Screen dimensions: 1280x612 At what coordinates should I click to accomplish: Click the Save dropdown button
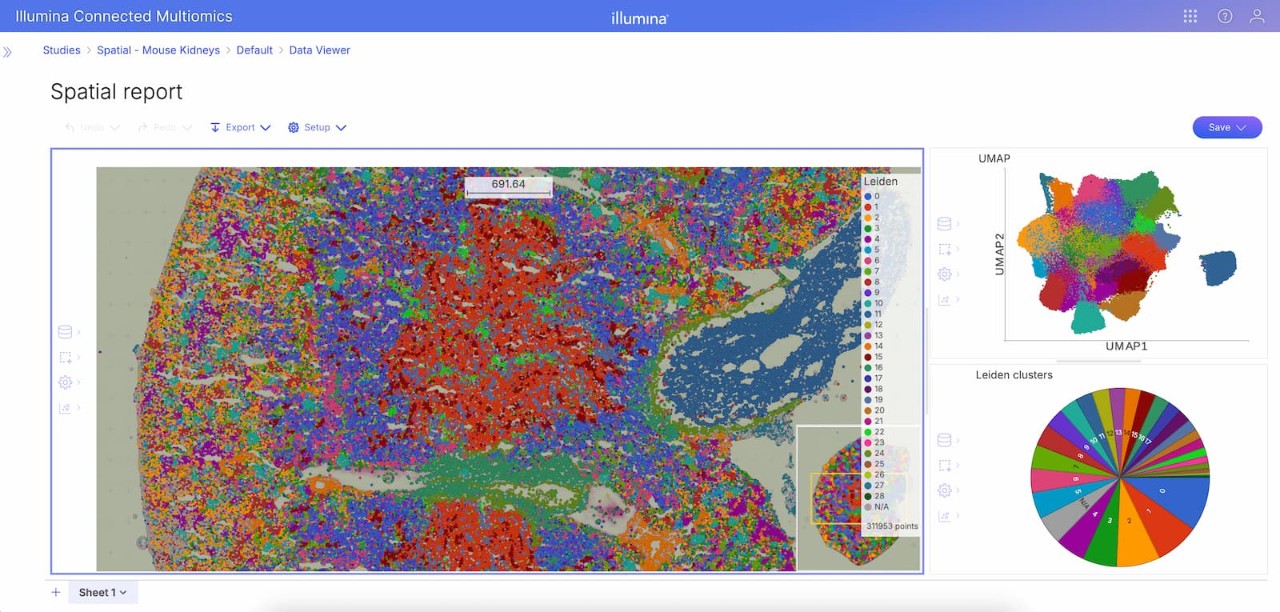pyautogui.click(x=1227, y=128)
